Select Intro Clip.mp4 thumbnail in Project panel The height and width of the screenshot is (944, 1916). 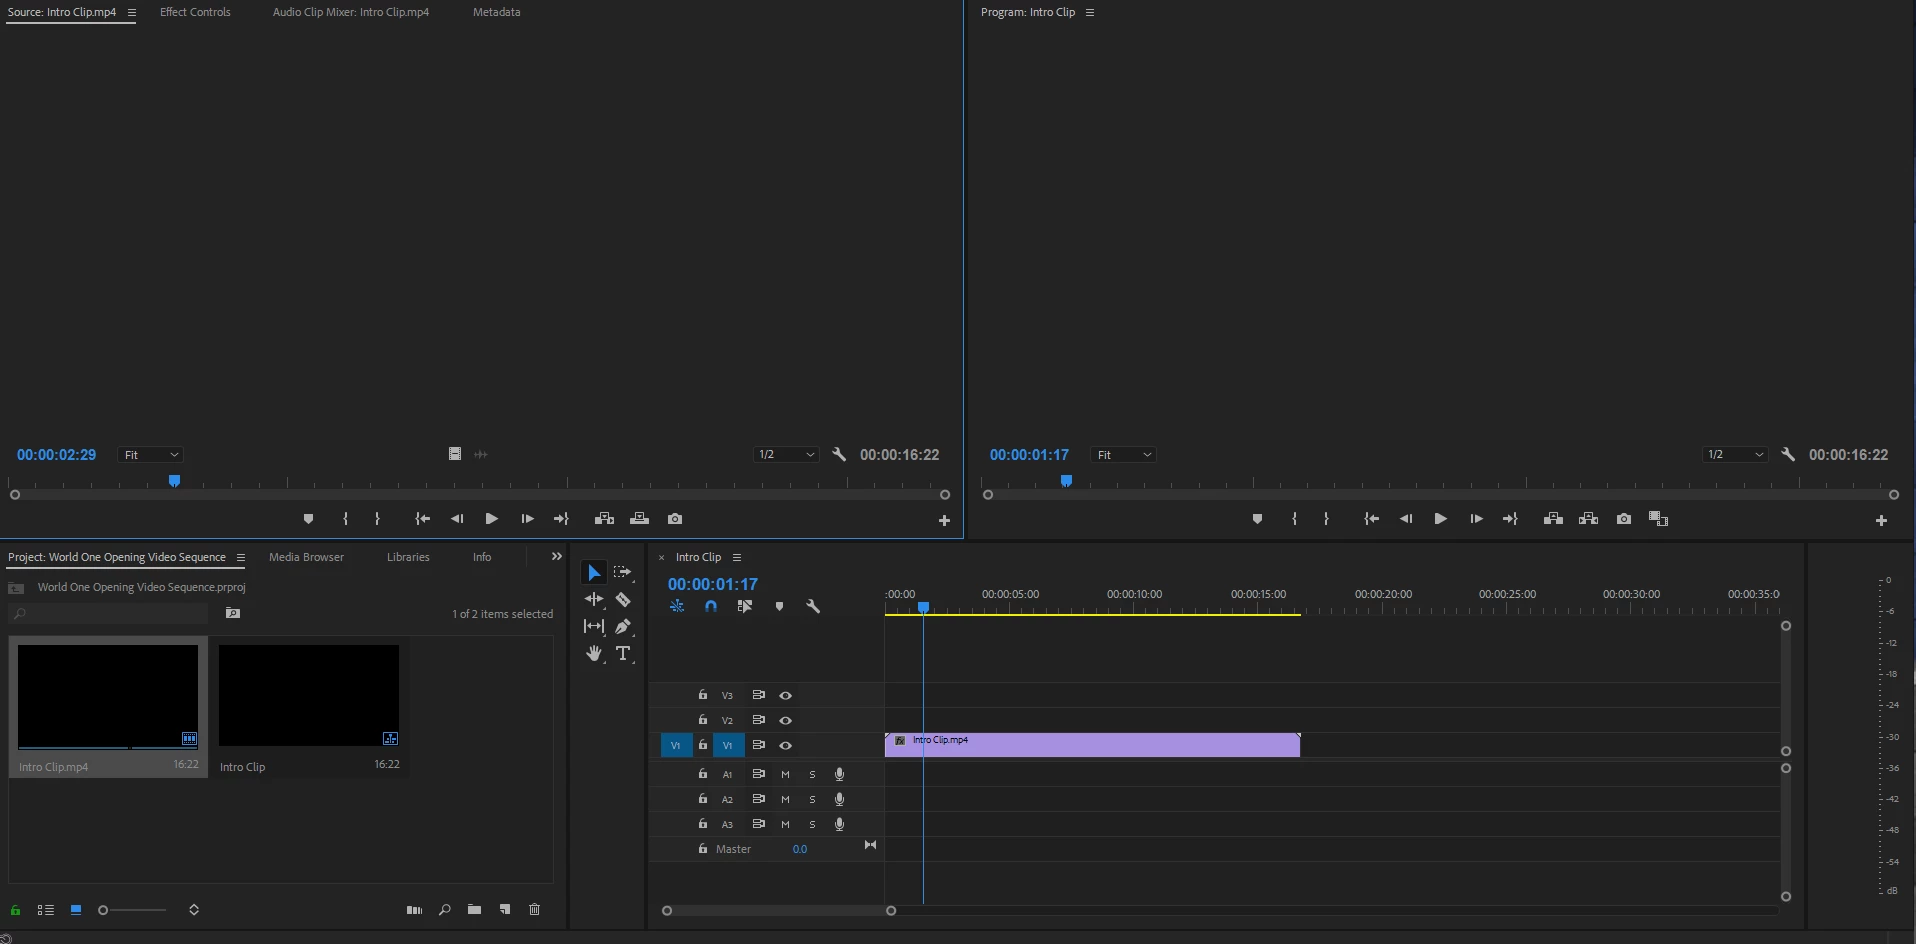click(x=108, y=696)
